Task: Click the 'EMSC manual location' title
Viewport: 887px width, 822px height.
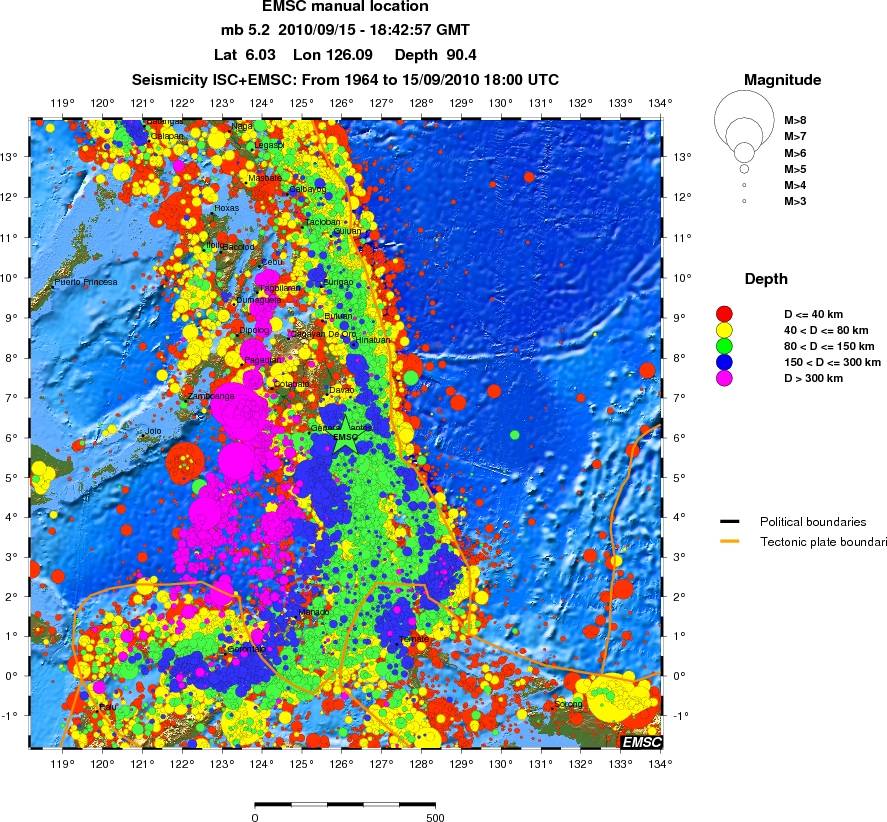Action: 345,7
